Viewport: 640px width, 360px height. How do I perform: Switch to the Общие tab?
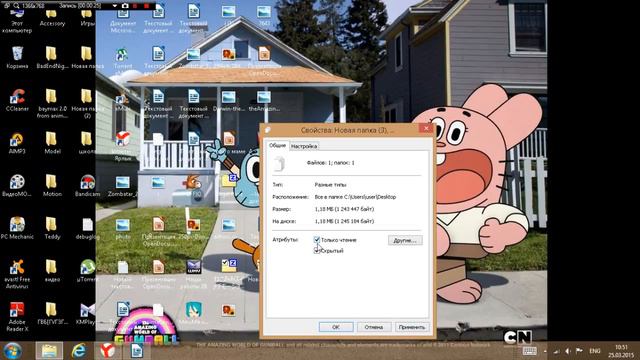(278, 145)
